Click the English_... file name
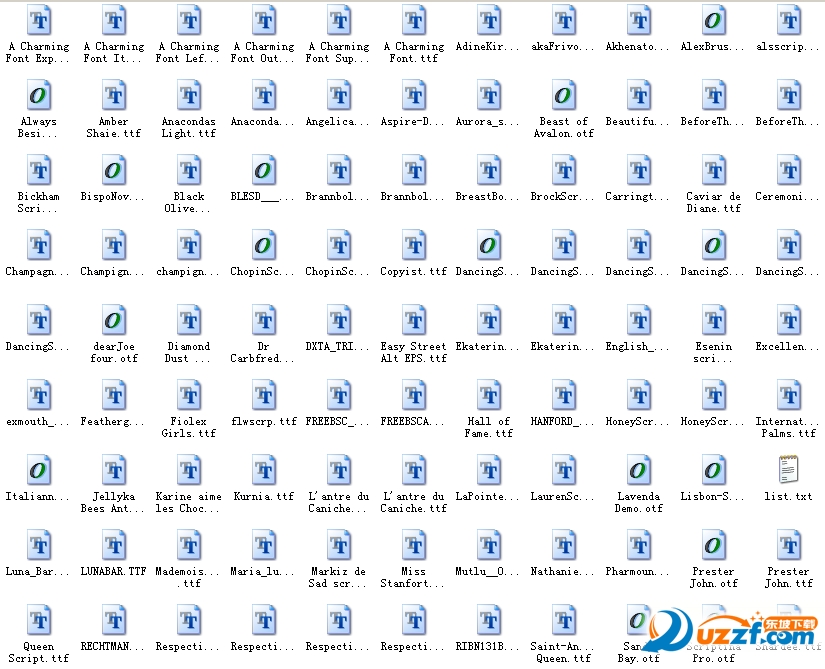This screenshot has height=669, width=825. tap(638, 347)
